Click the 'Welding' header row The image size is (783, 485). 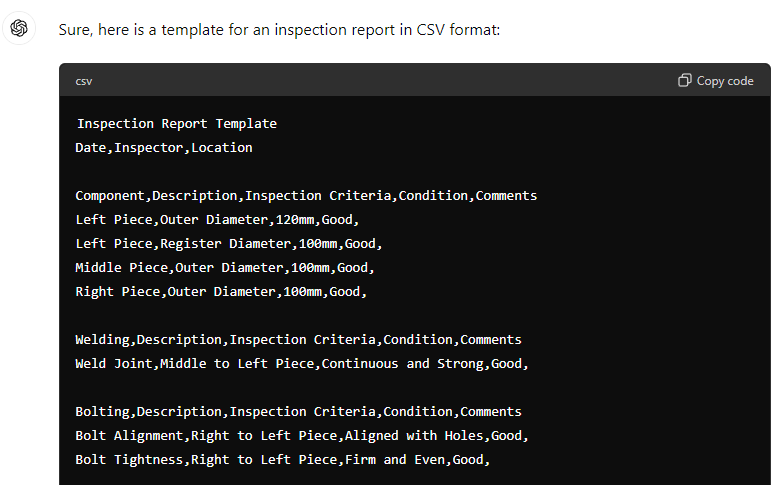click(298, 340)
